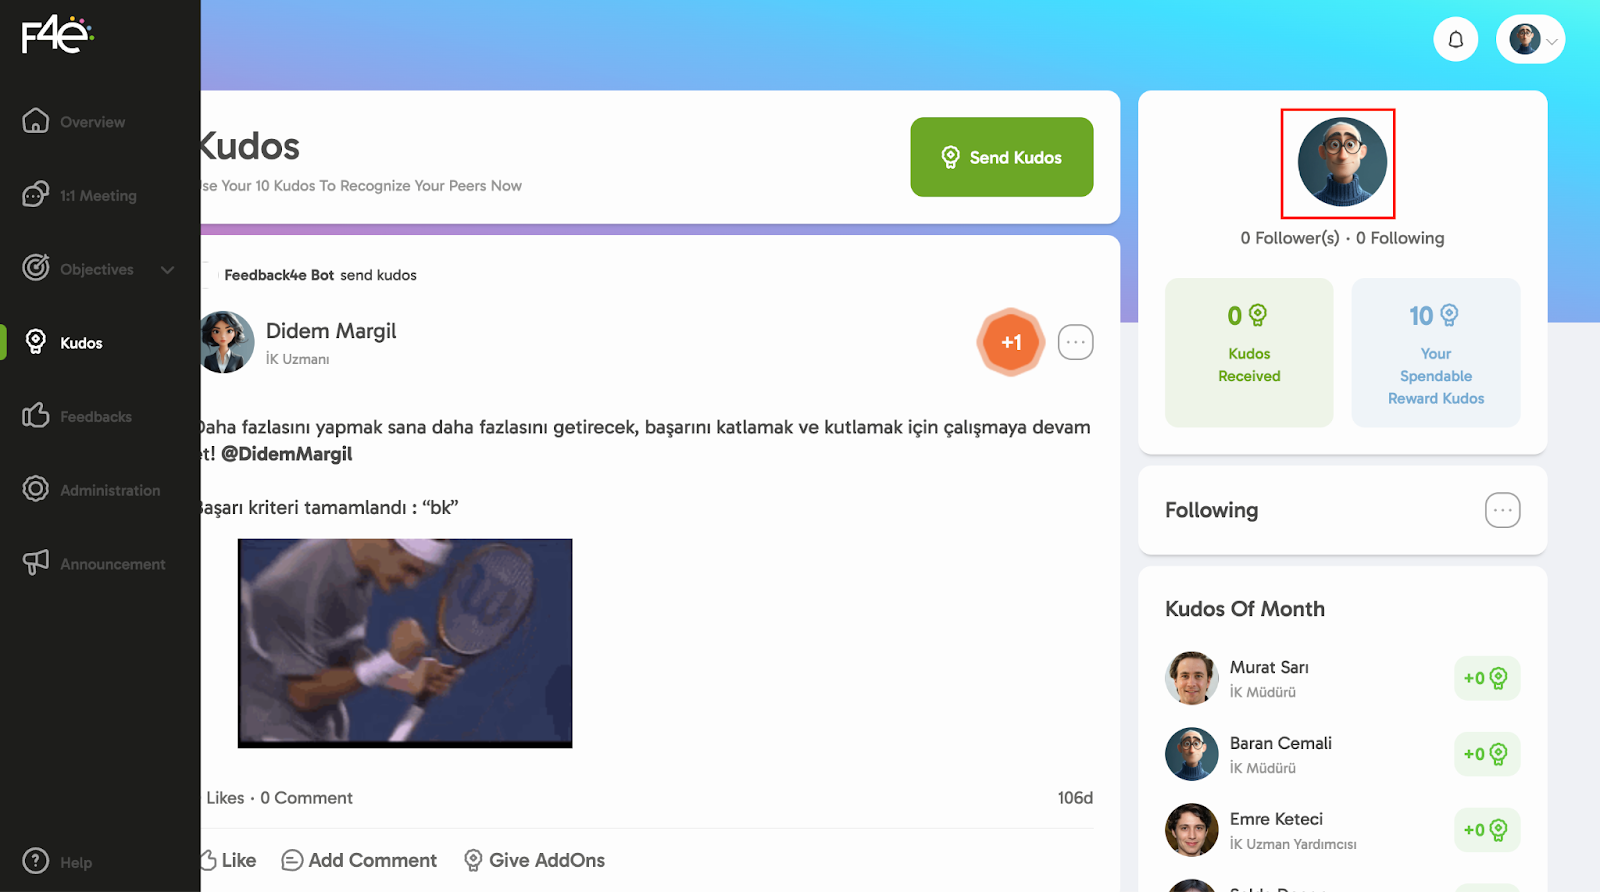
Task: Click the profile avatar in right panel
Action: [x=1342, y=162]
